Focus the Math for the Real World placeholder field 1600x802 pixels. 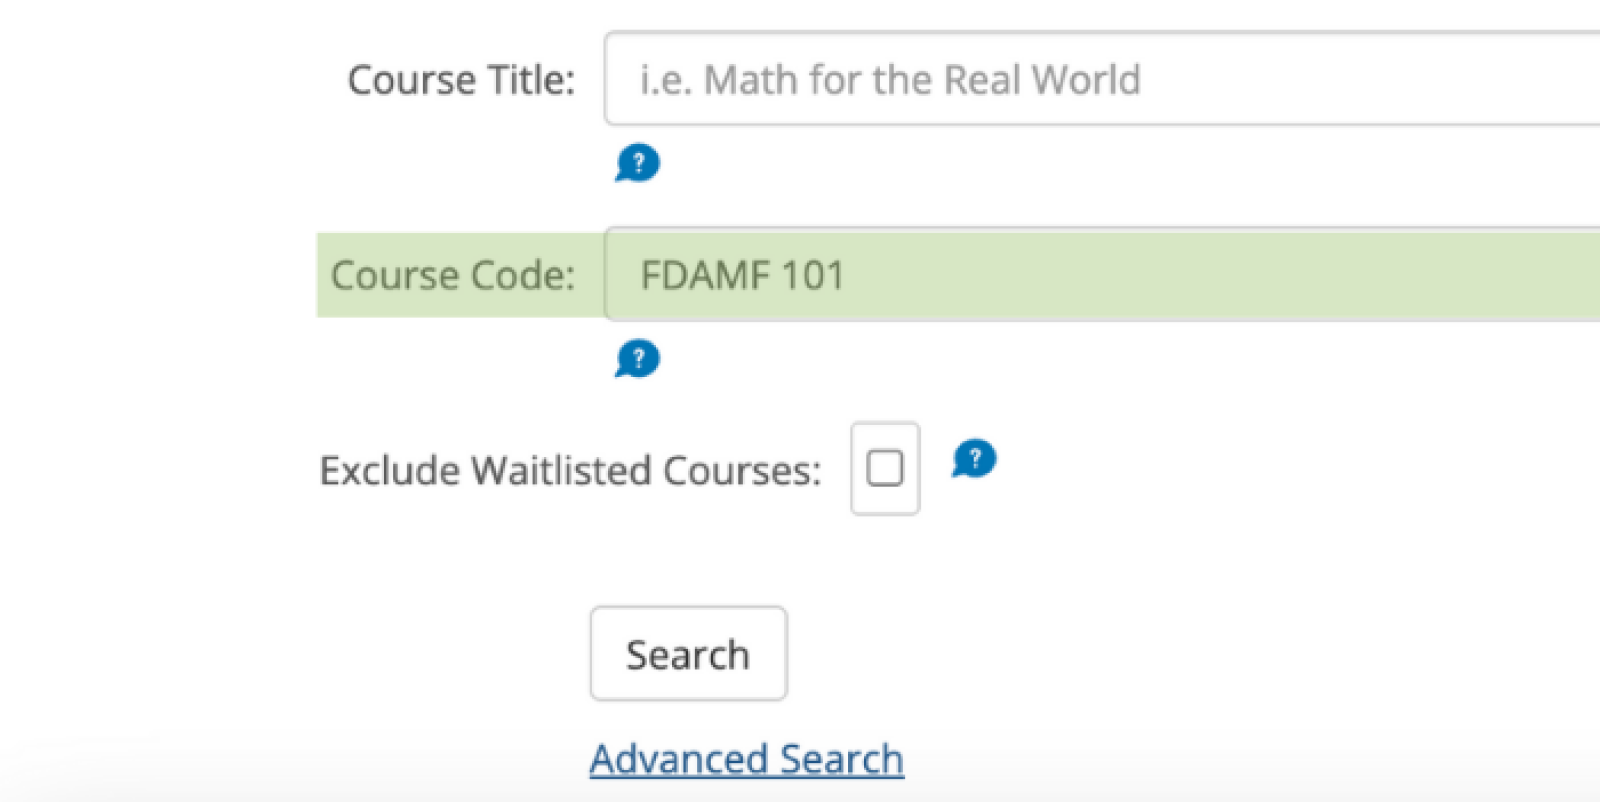click(x=1000, y=79)
